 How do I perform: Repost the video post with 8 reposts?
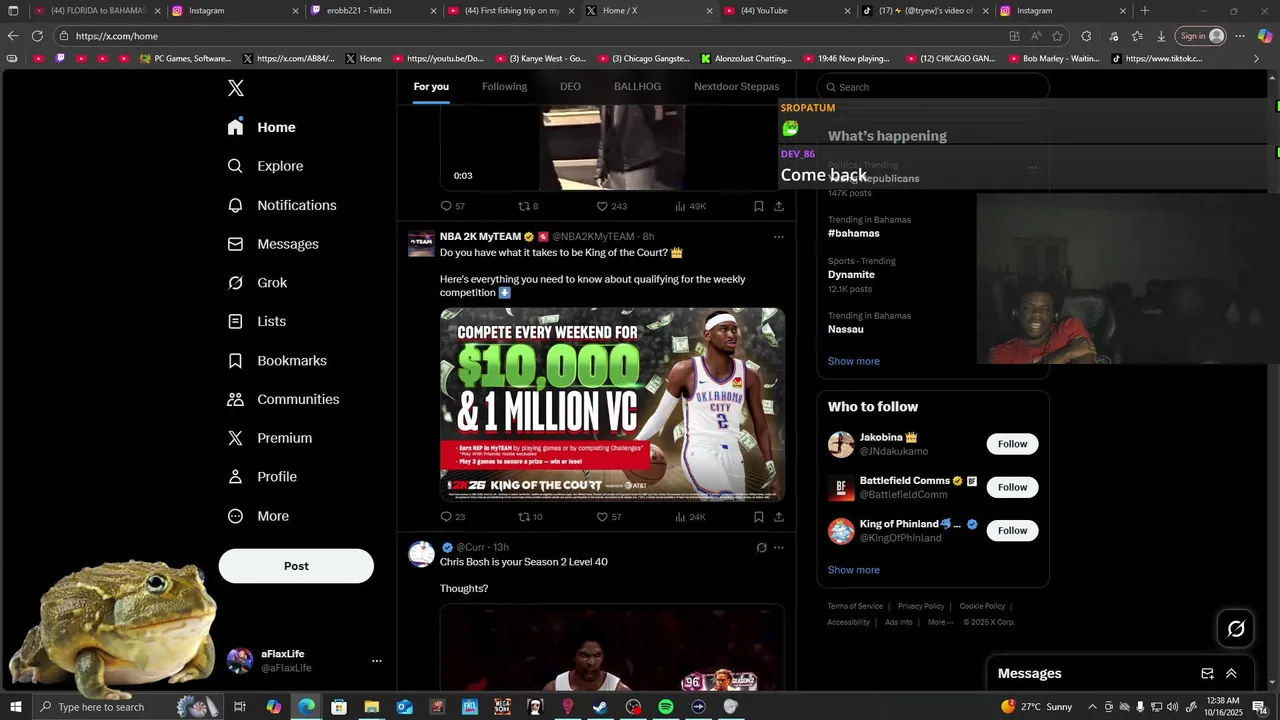coord(528,206)
